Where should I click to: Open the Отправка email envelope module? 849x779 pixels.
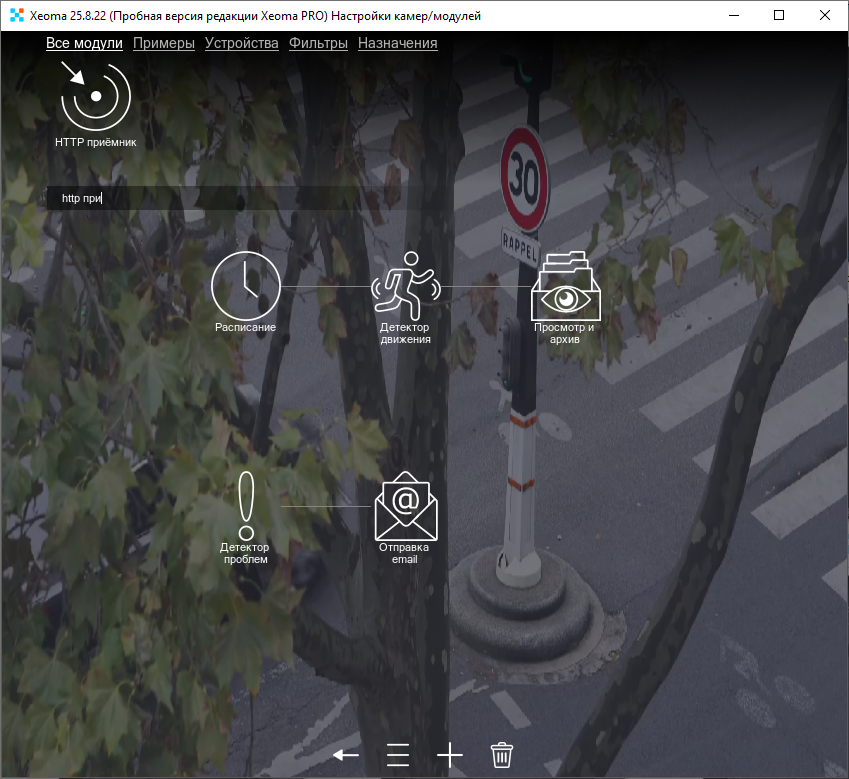(405, 507)
